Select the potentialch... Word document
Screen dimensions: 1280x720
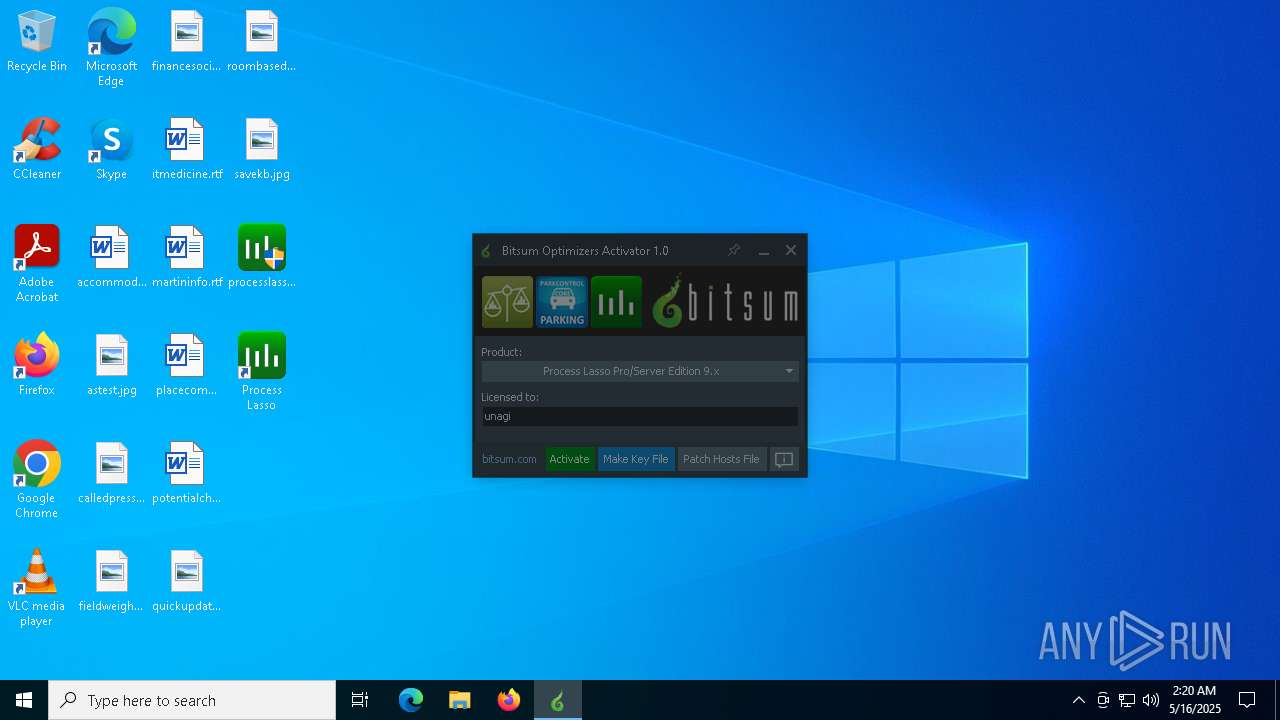(186, 473)
